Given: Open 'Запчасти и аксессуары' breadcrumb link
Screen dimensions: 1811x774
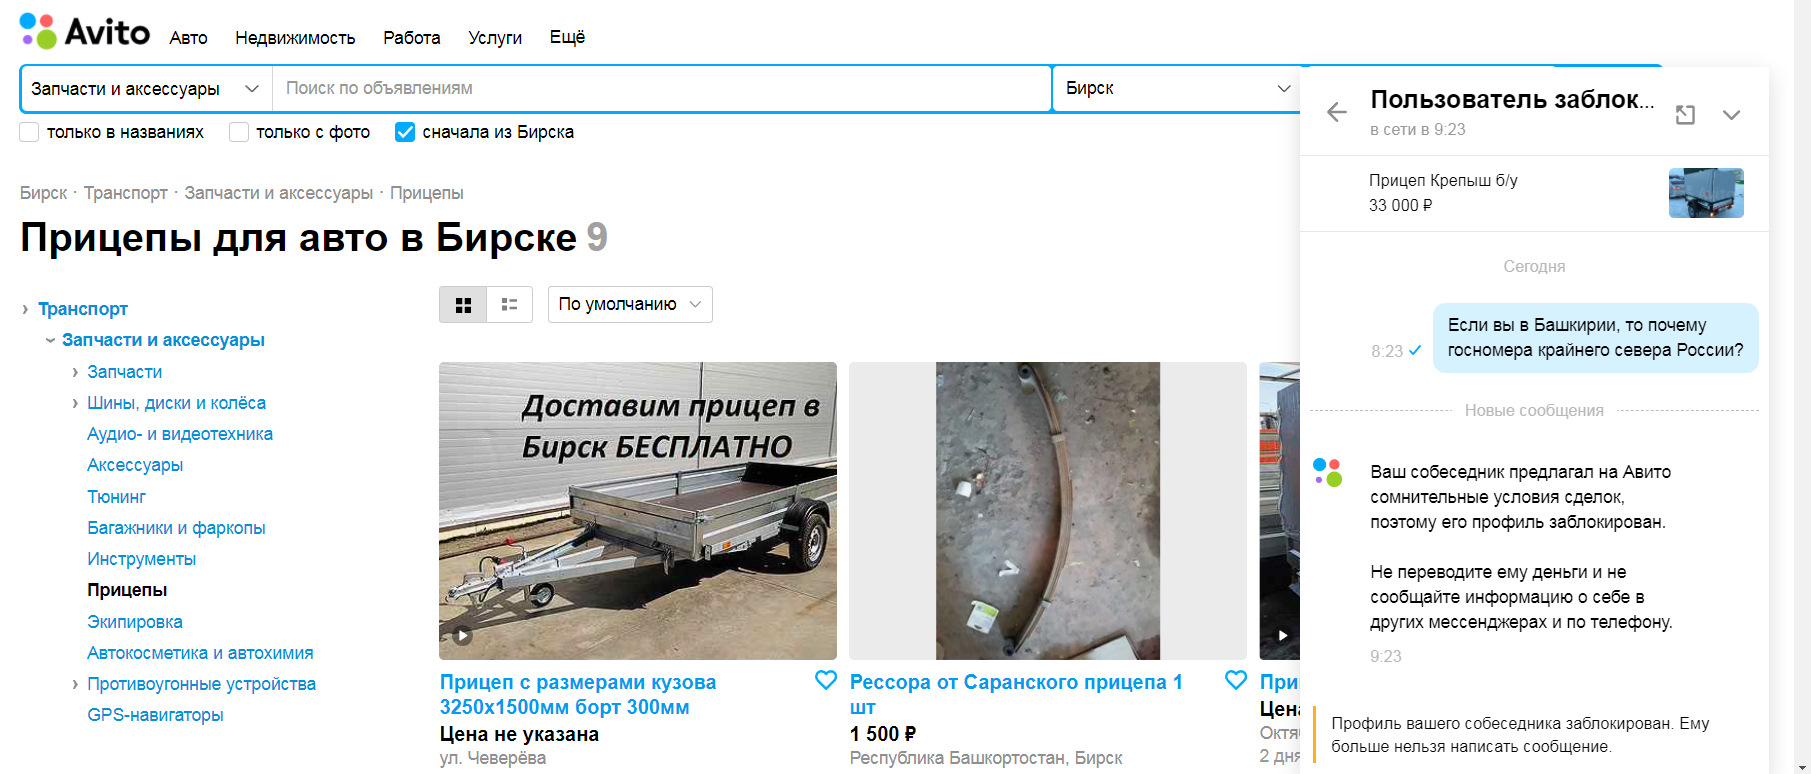Looking at the screenshot, I should coord(278,193).
